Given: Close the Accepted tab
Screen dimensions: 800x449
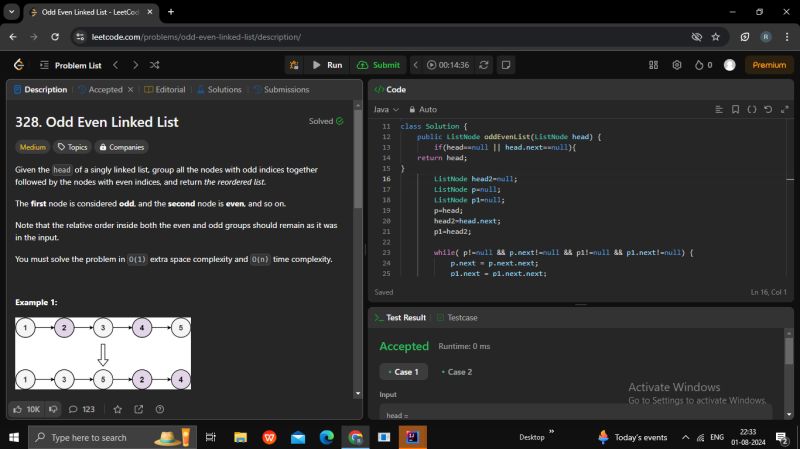Looking at the screenshot, I should pyautogui.click(x=131, y=89).
